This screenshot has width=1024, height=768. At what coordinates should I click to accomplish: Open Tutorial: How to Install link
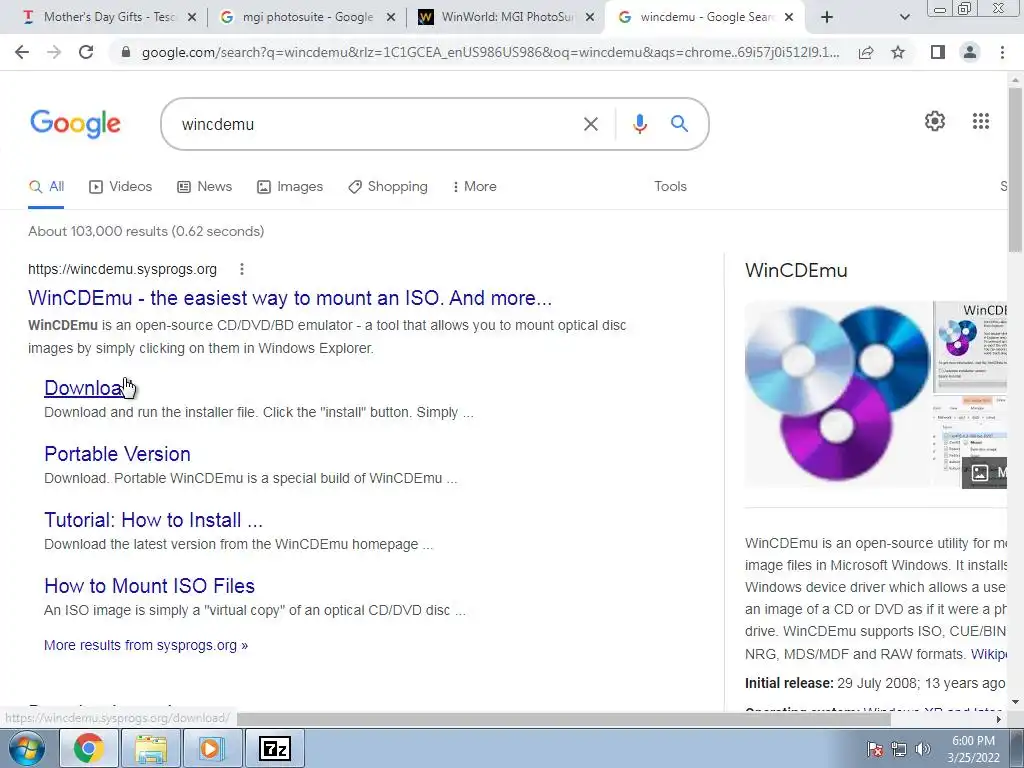click(153, 520)
